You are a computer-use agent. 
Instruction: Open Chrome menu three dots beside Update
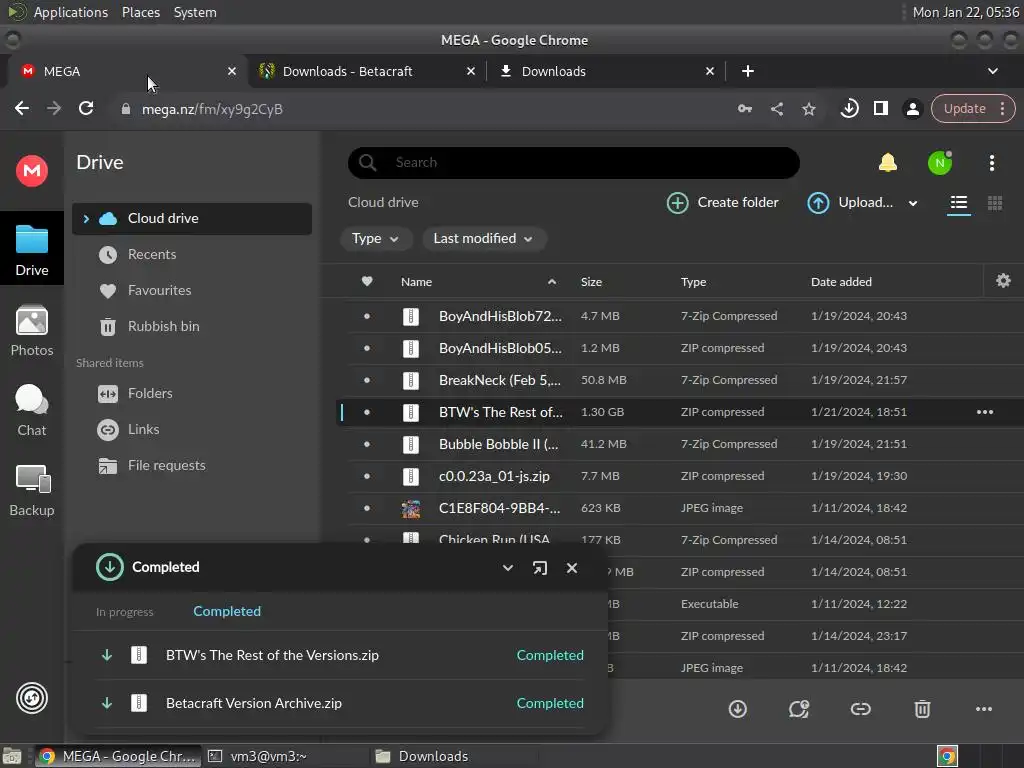[1002, 108]
